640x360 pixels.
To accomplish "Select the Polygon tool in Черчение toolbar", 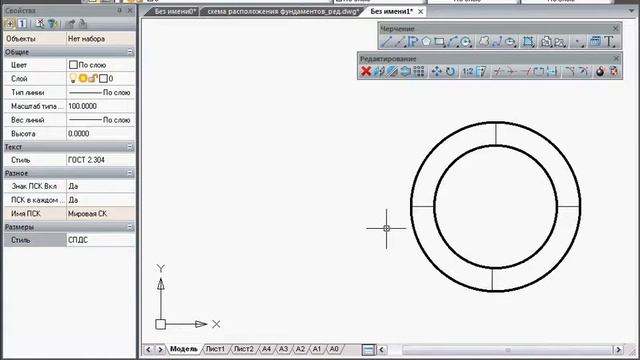I will pyautogui.click(x=426, y=42).
